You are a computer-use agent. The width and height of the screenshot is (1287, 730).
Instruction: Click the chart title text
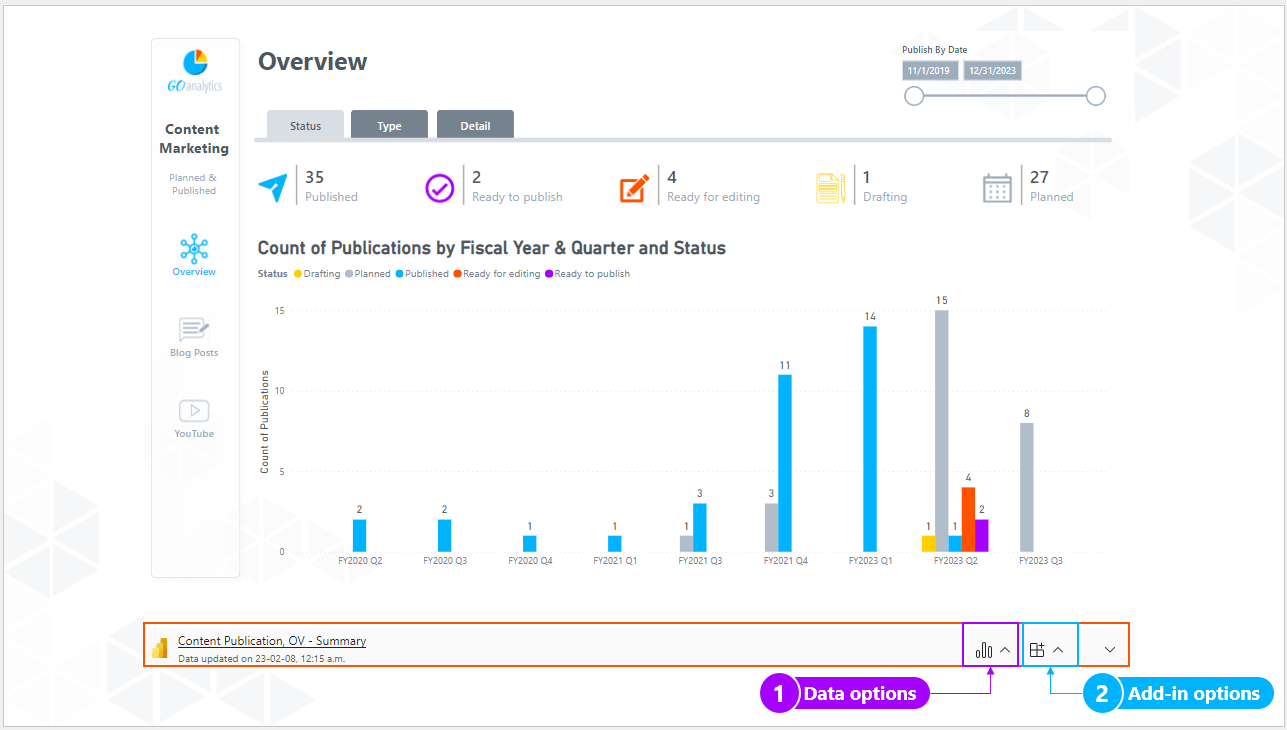pyautogui.click(x=492, y=248)
